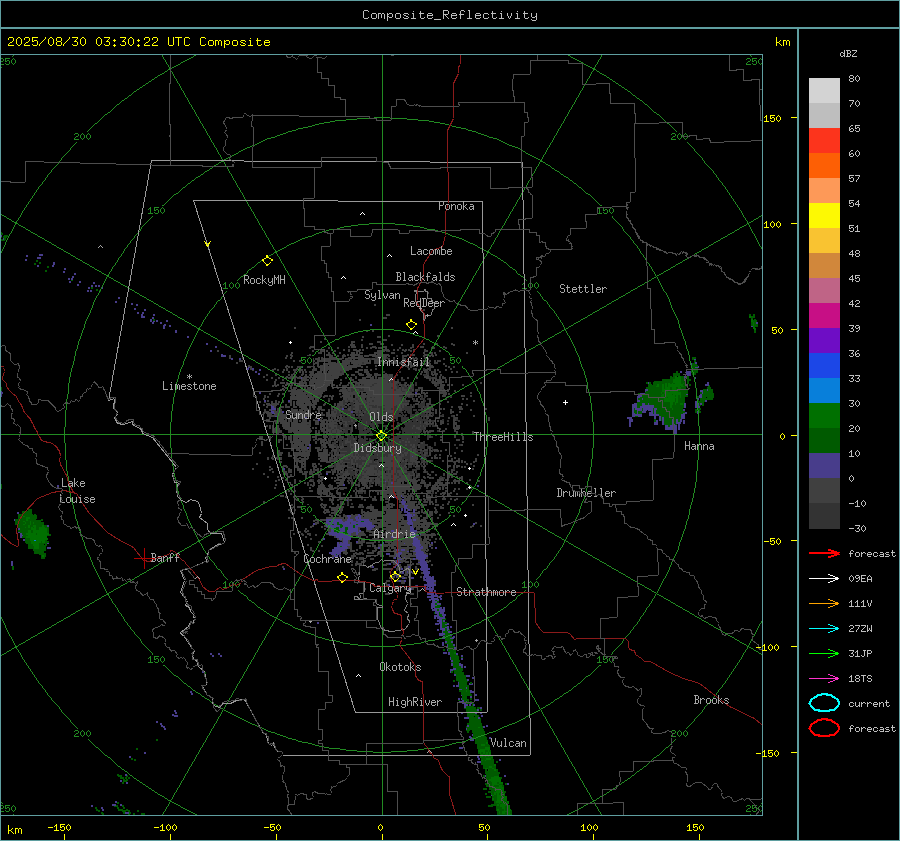Select the orange 57-60 dBZ swatch
900x841 pixels.
pyautogui.click(x=824, y=166)
